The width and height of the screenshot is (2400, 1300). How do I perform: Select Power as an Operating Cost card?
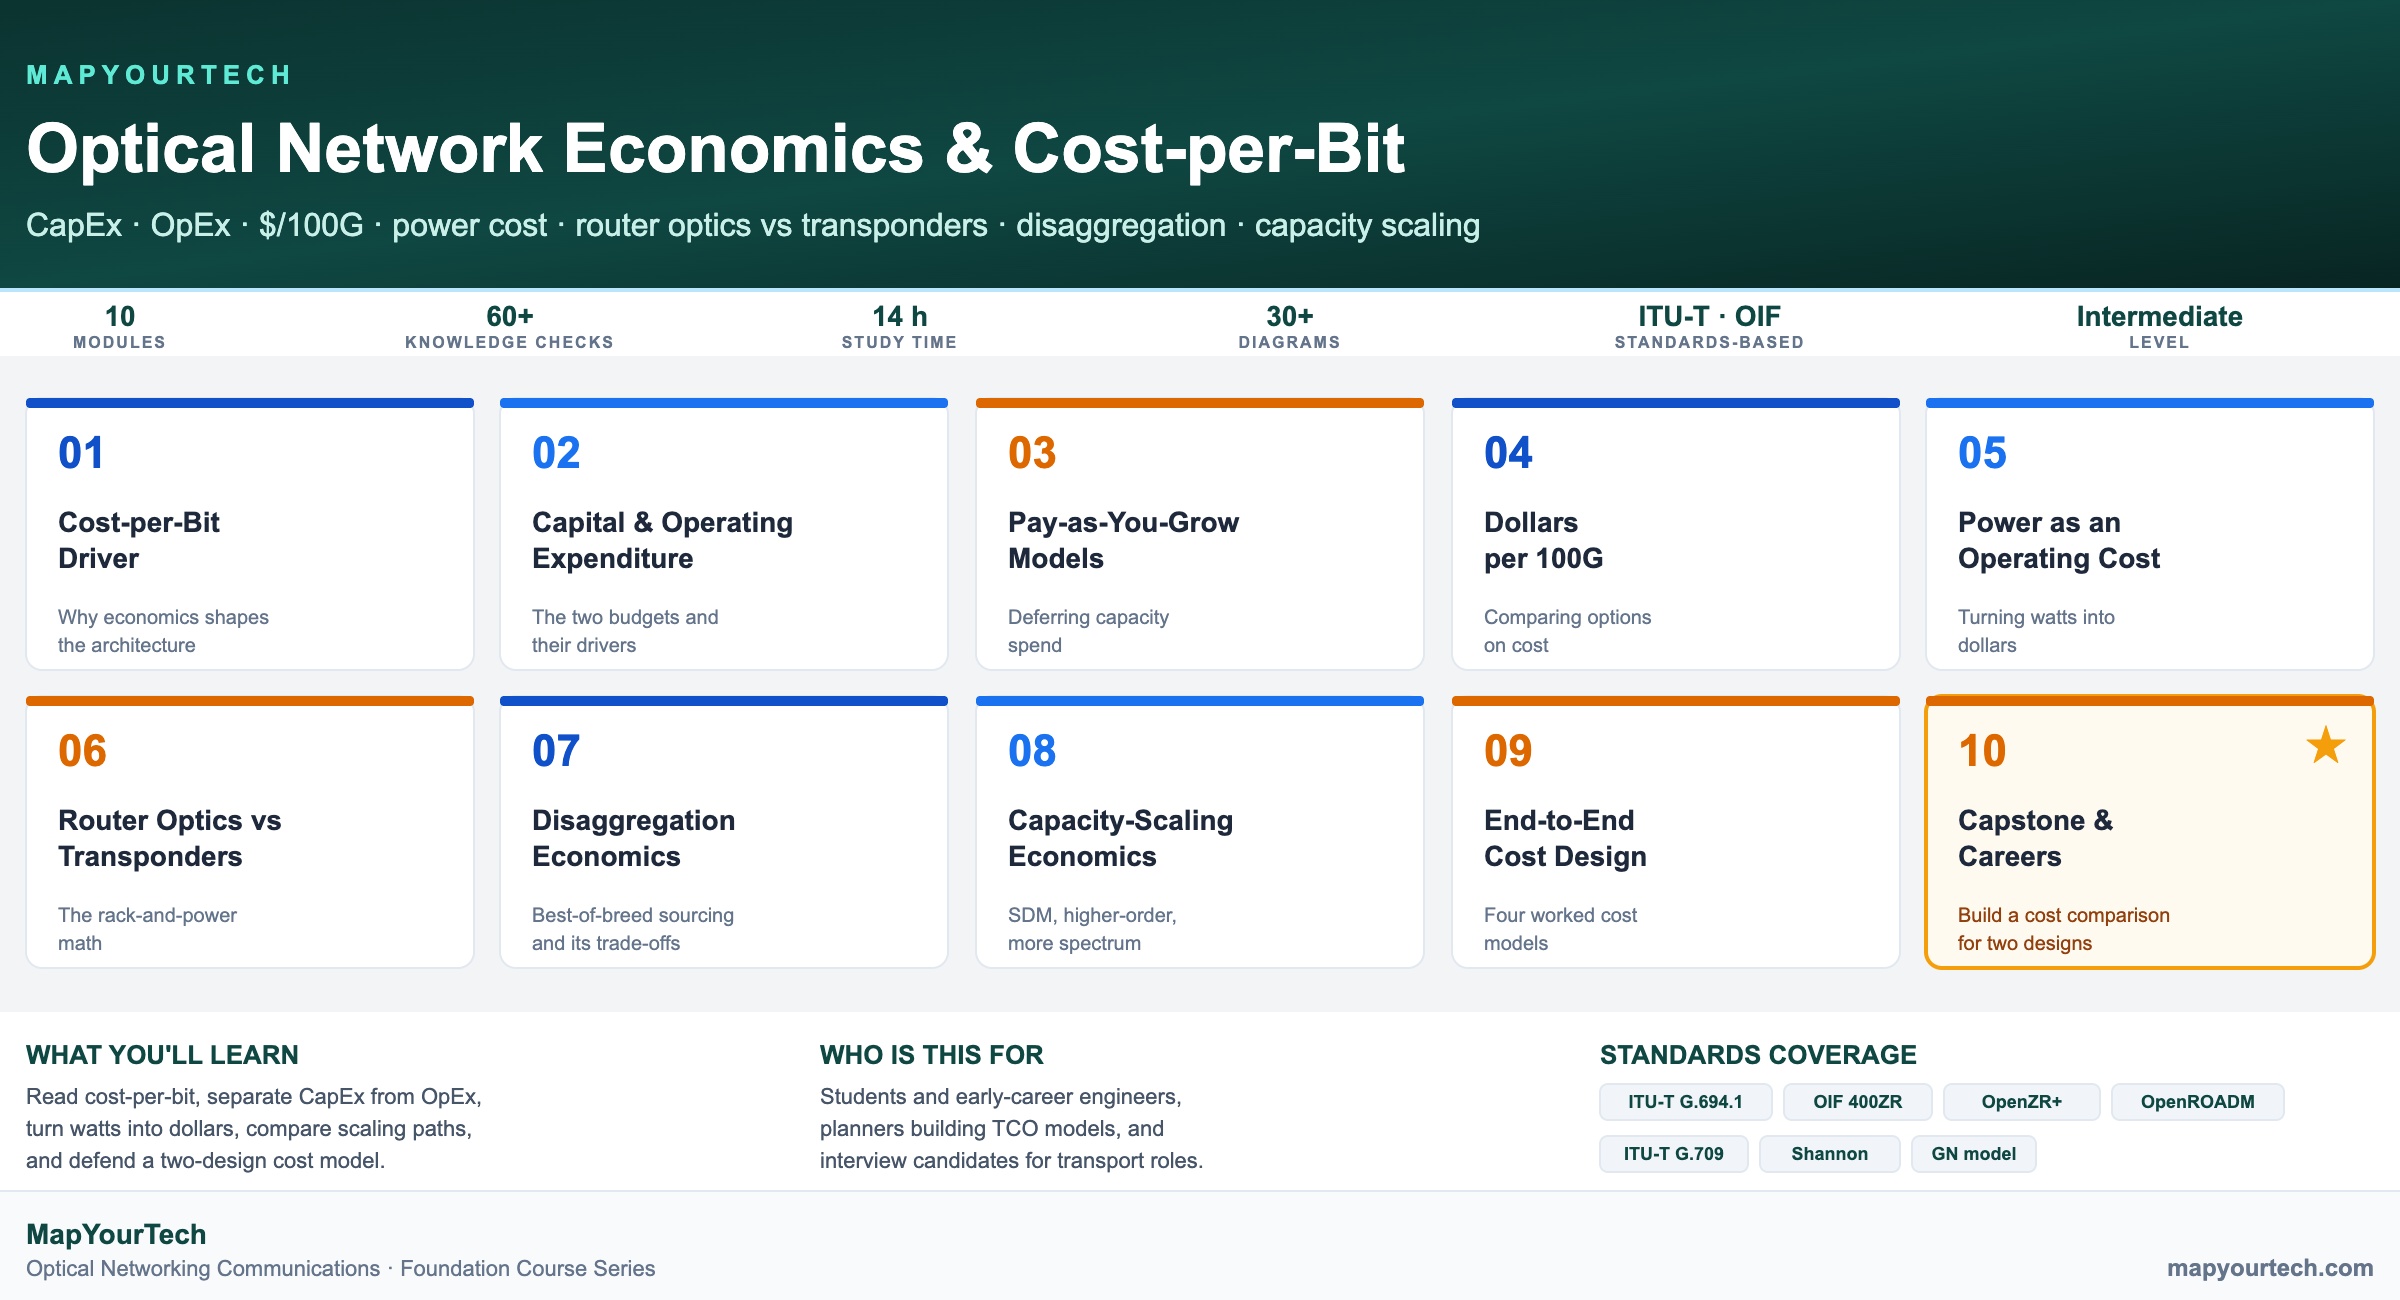(x=2150, y=534)
